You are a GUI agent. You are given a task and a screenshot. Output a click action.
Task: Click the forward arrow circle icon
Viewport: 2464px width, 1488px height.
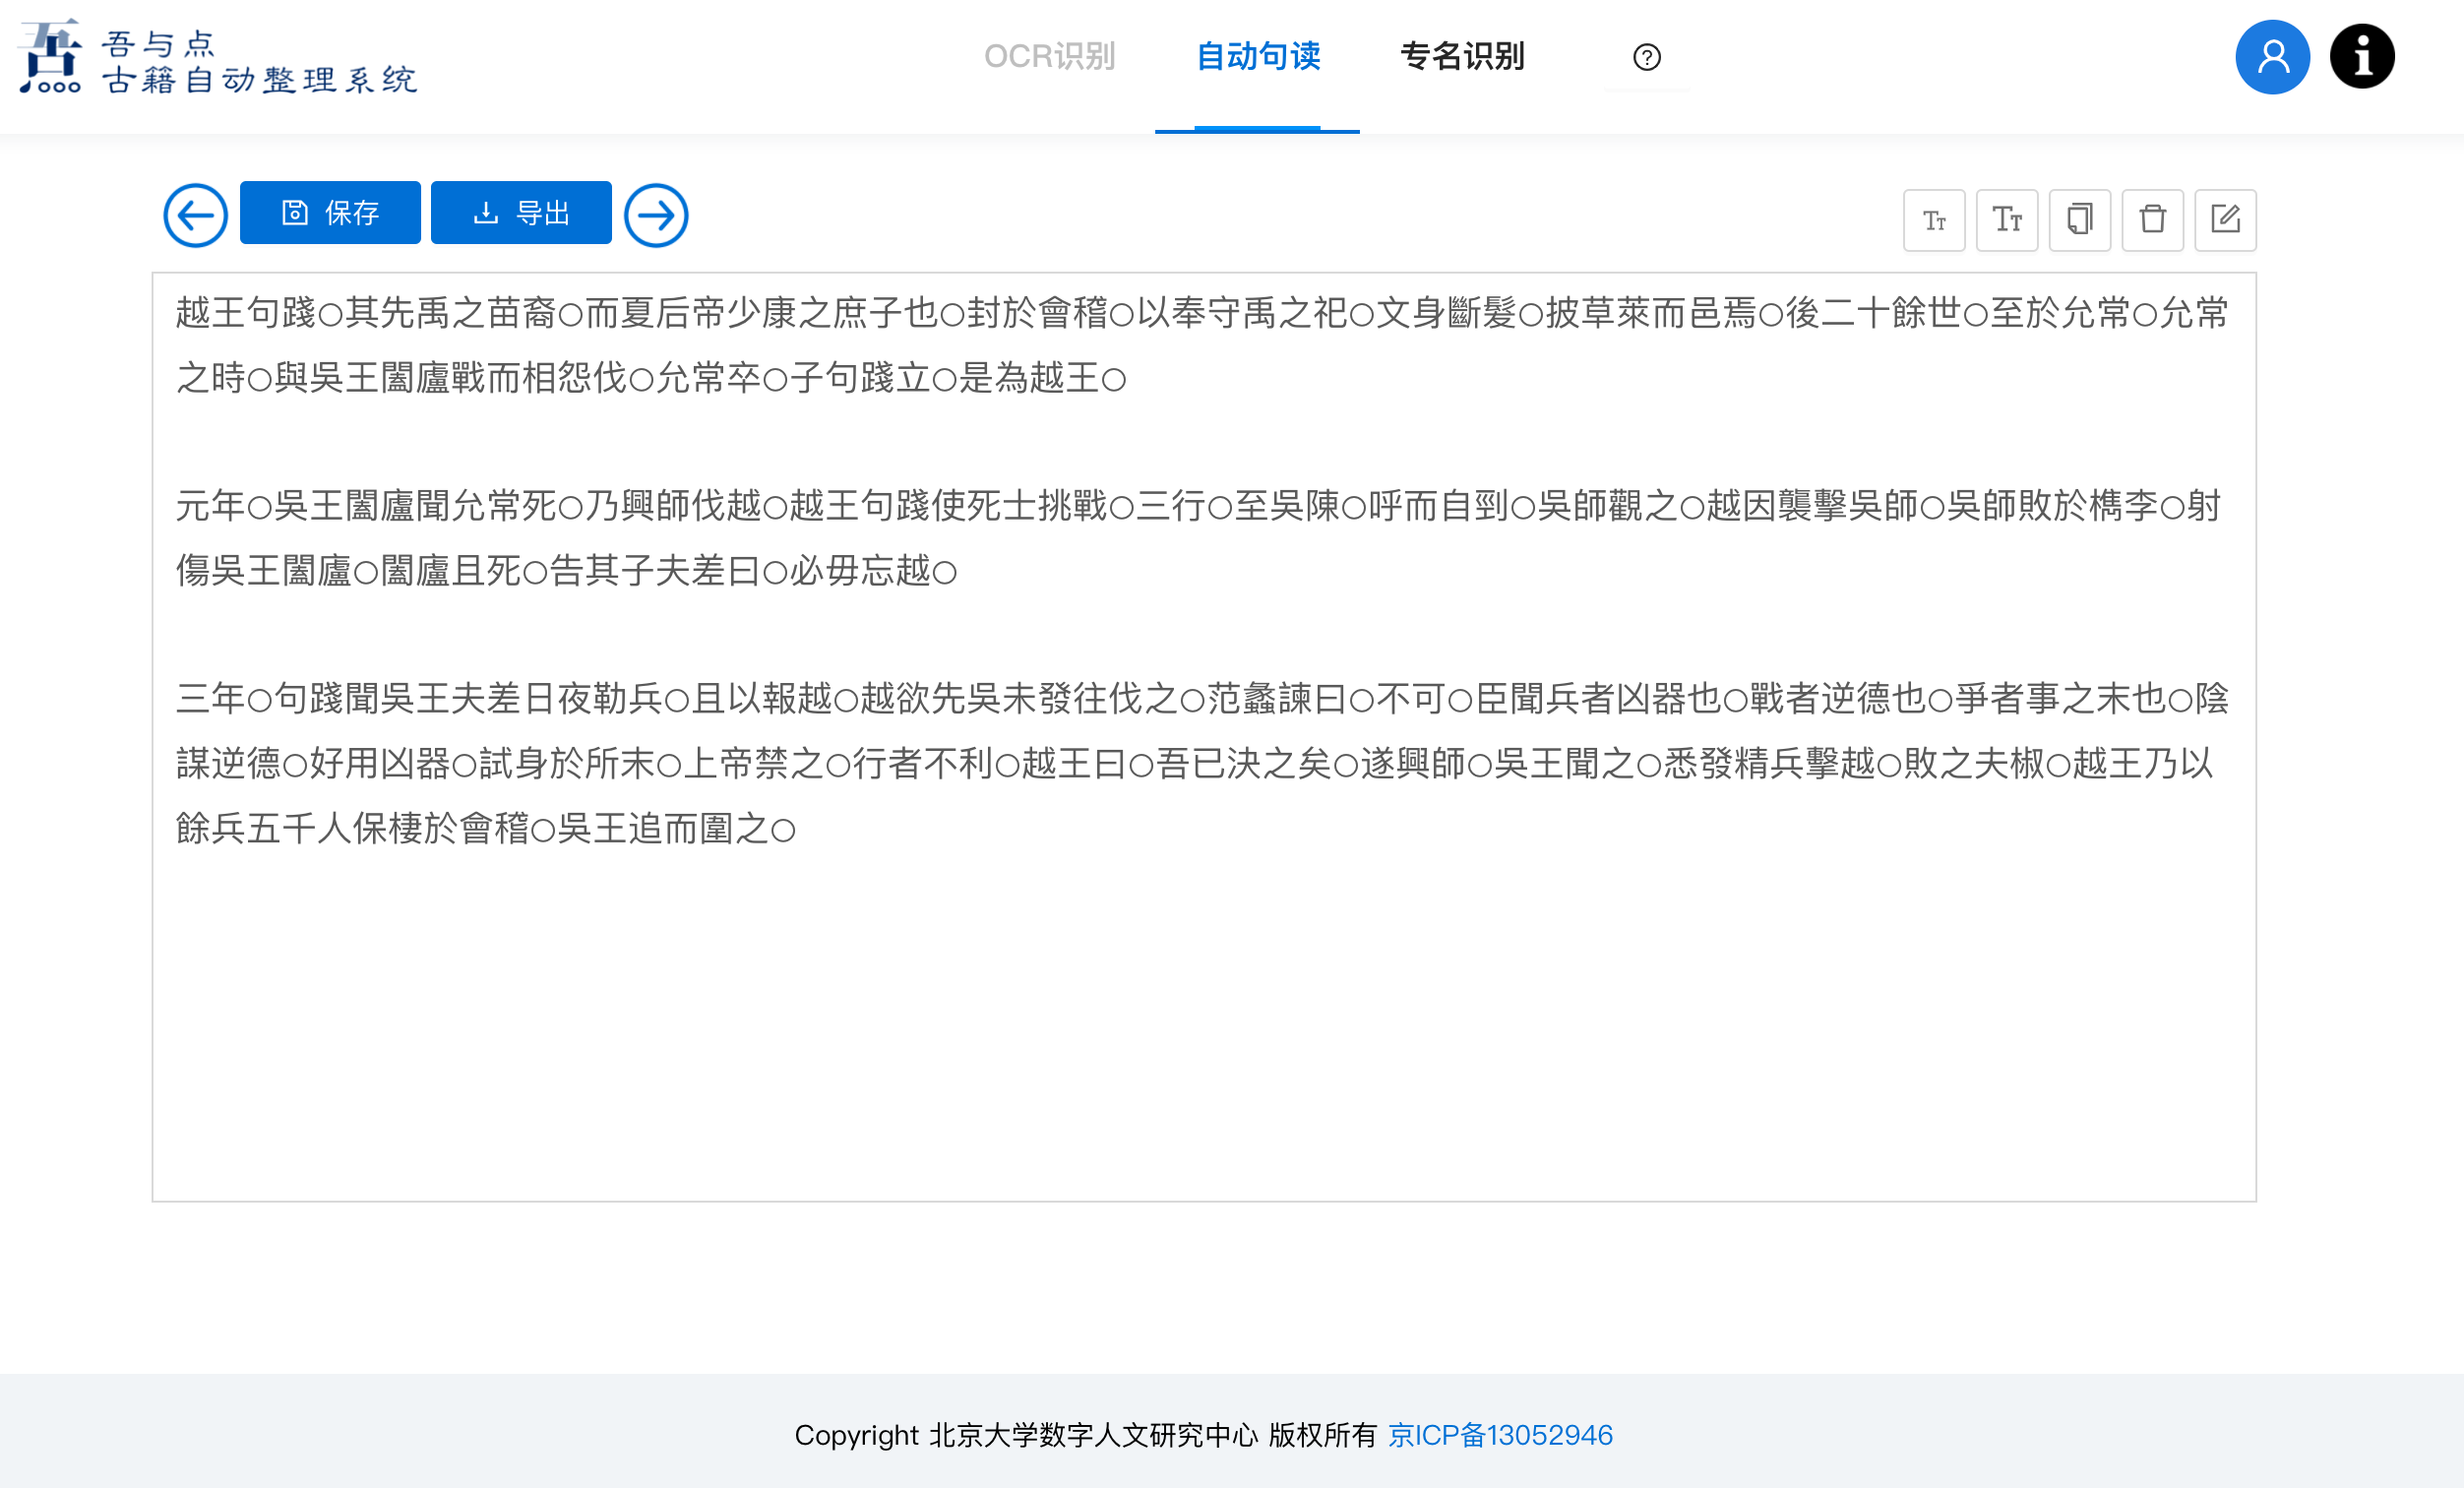656,215
